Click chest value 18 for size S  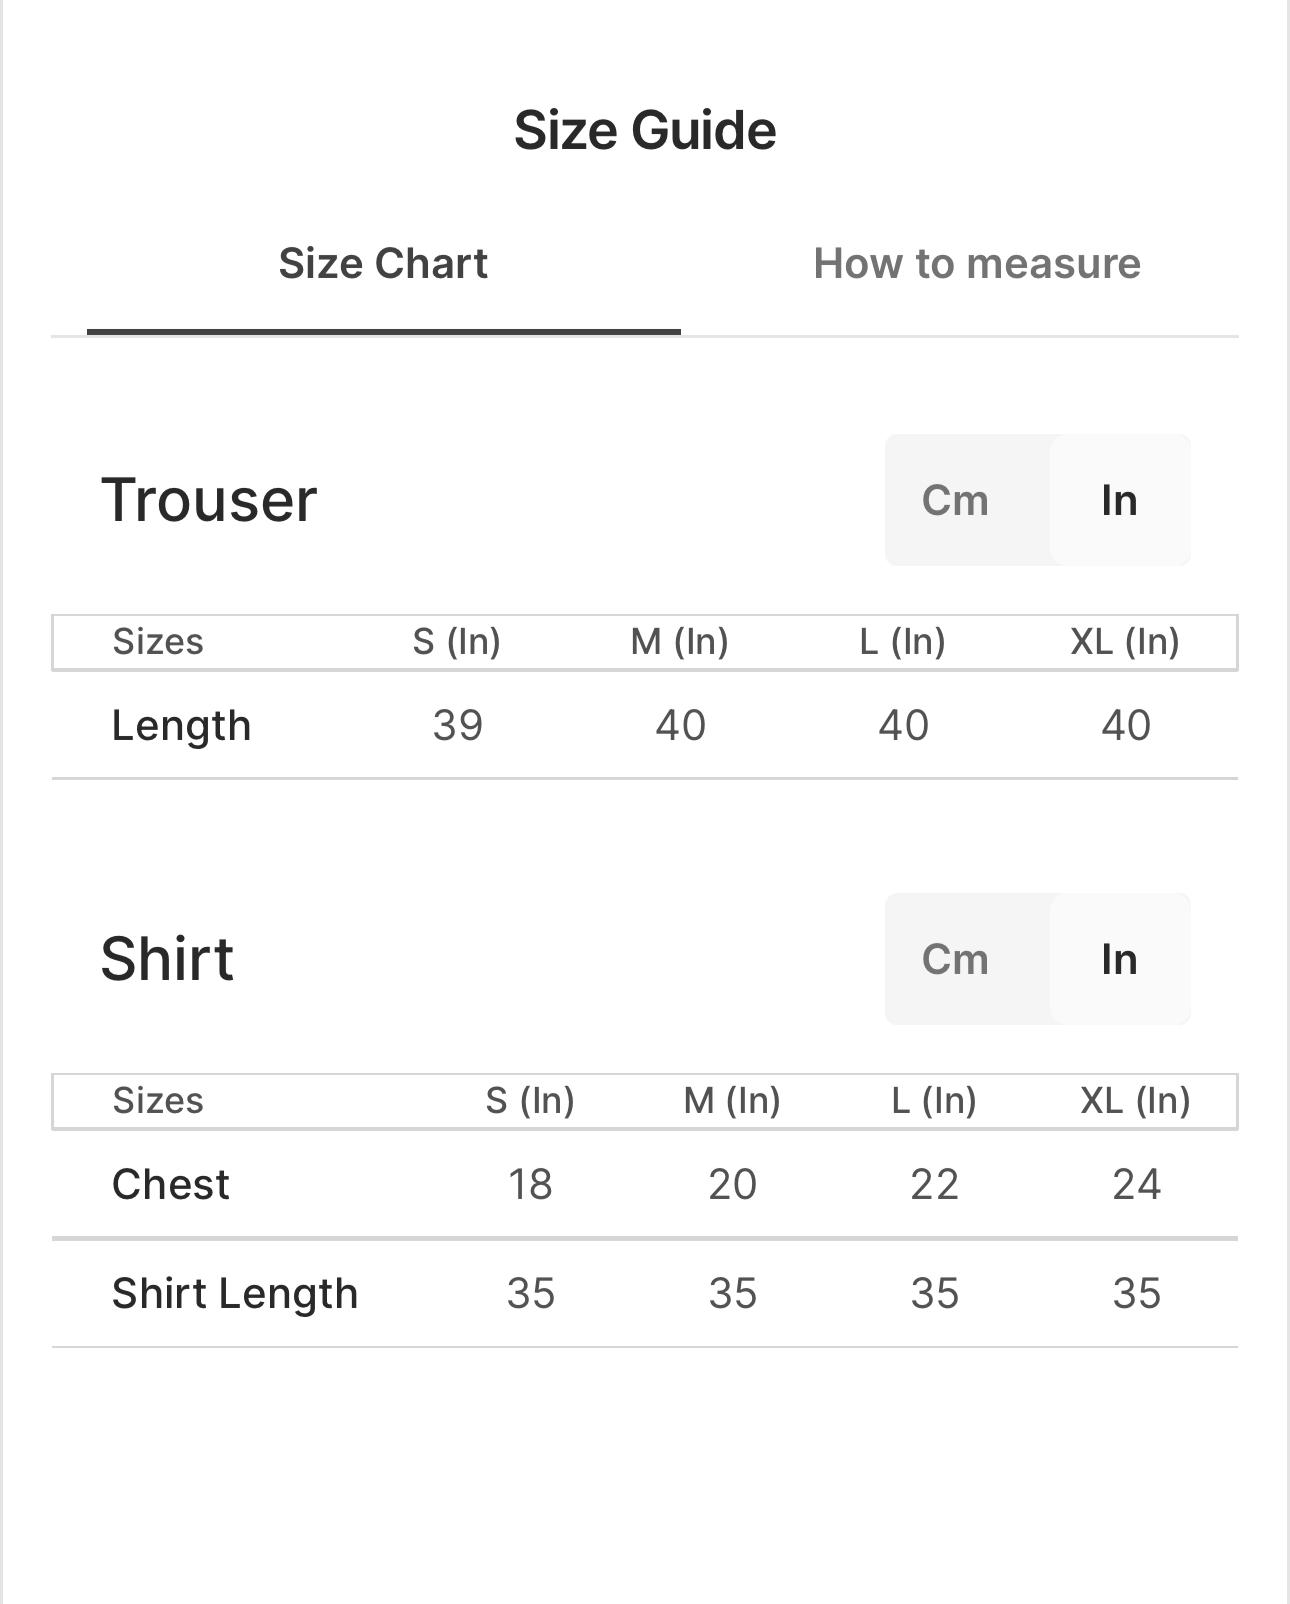530,1184
